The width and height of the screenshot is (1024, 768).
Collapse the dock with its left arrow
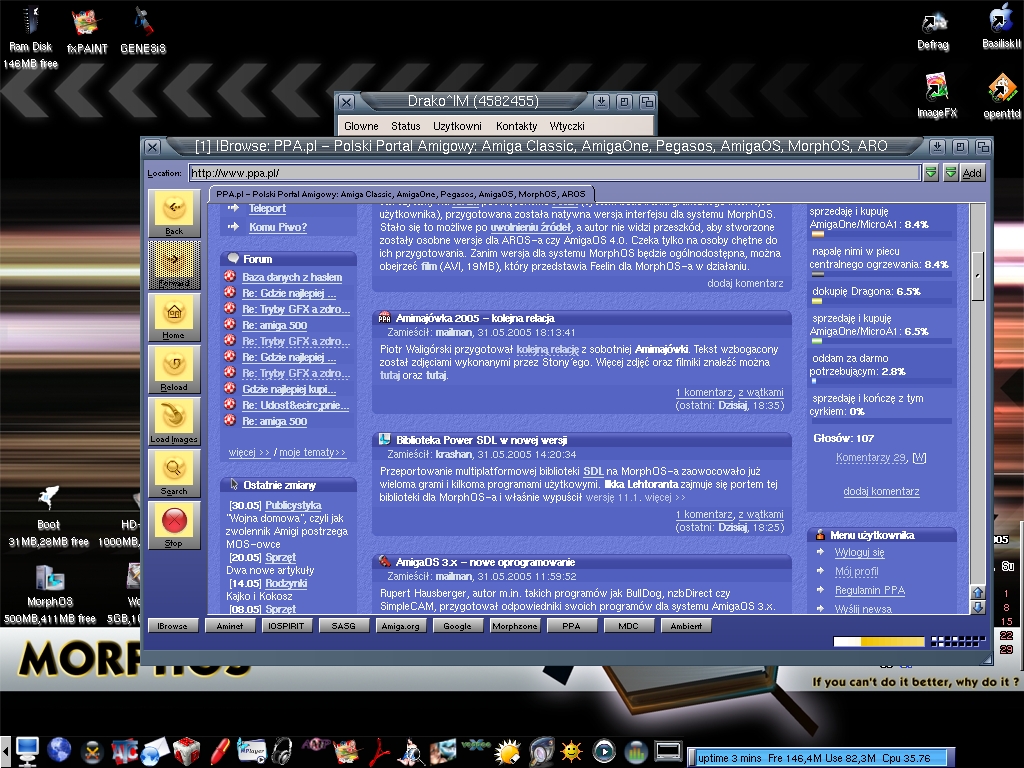(x=5, y=751)
